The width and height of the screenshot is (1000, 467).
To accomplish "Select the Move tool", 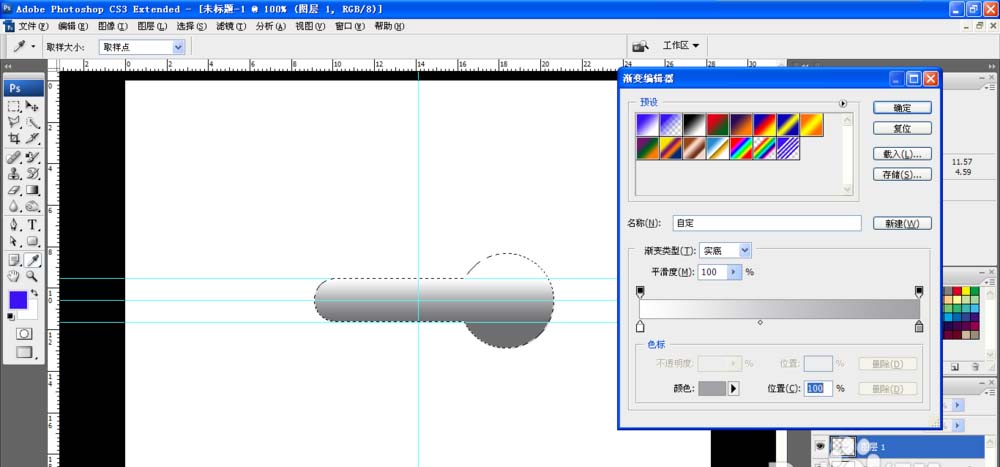I will coord(33,106).
